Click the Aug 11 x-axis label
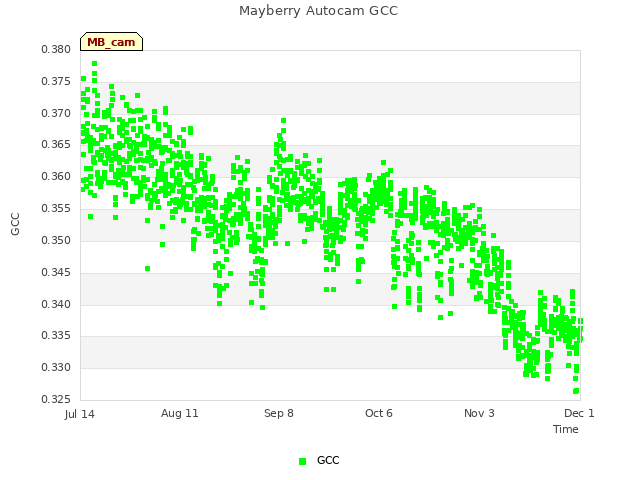Image resolution: width=640 pixels, height=480 pixels. (x=180, y=413)
